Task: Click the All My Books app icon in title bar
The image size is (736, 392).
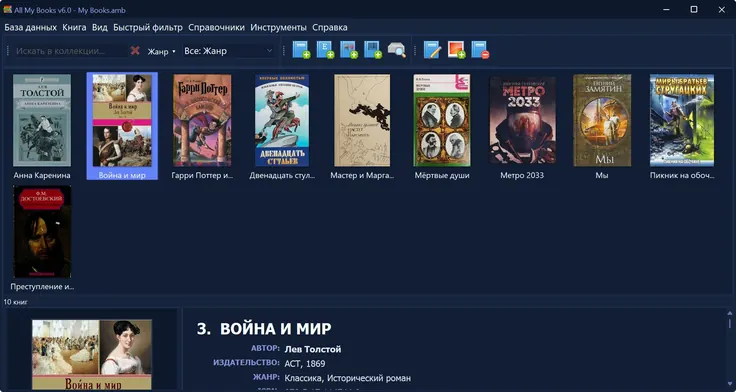Action: [8, 9]
